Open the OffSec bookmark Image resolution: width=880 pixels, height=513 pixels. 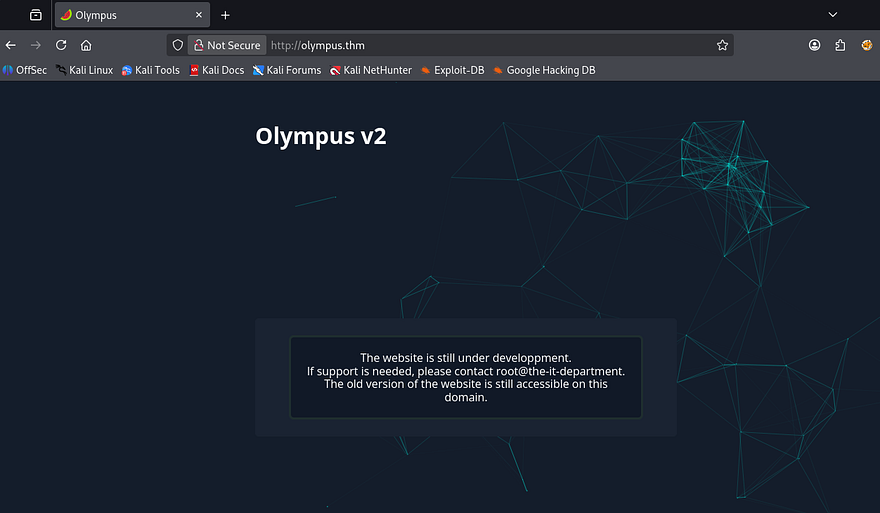point(25,70)
